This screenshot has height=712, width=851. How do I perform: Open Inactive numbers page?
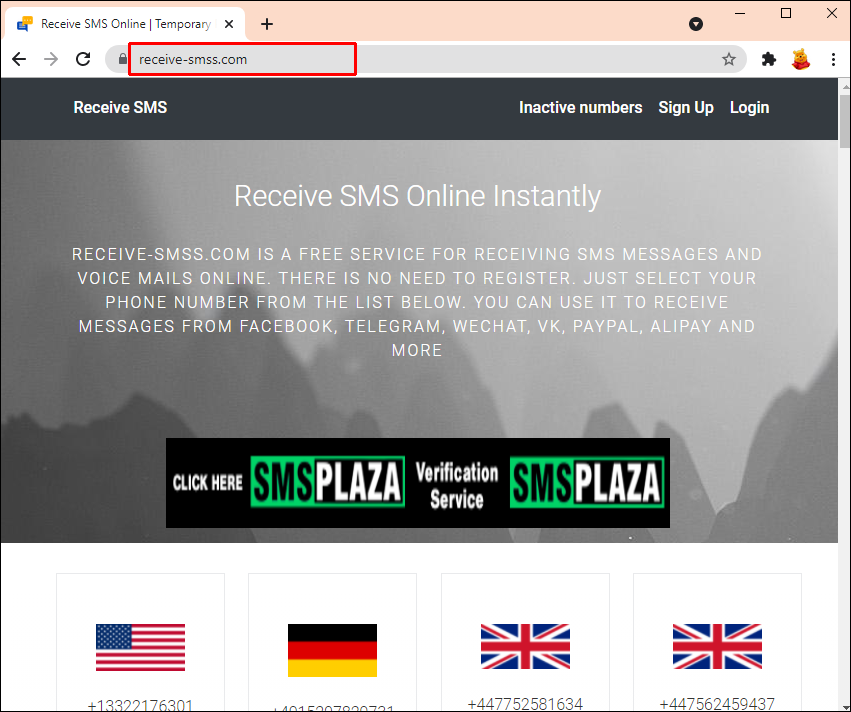point(580,107)
